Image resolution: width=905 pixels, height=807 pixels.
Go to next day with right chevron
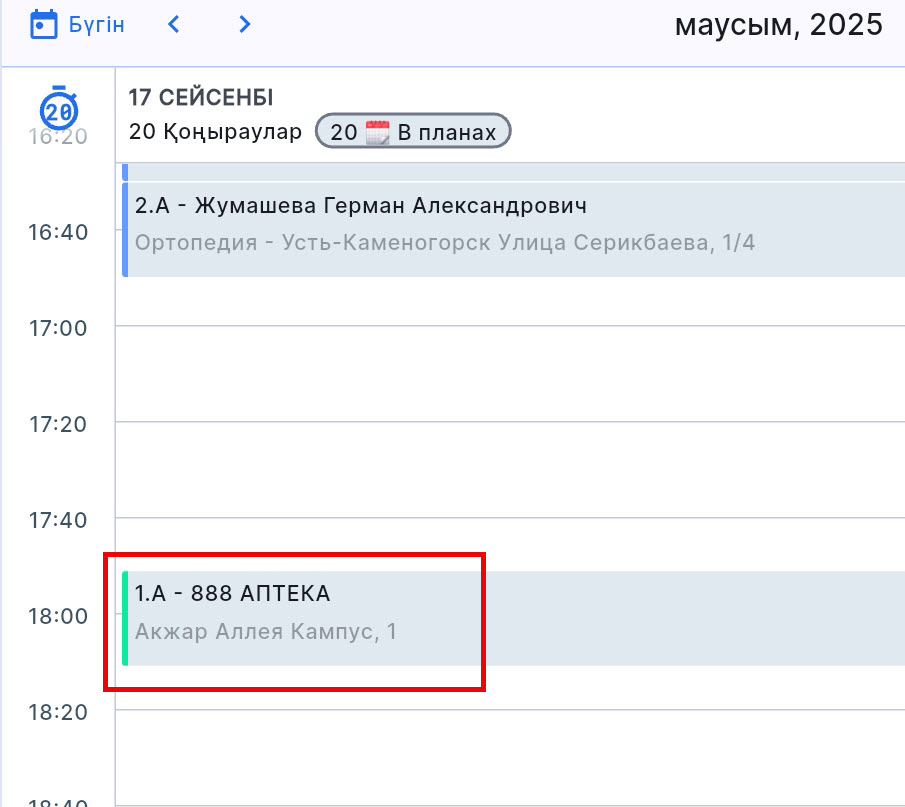pos(245,24)
